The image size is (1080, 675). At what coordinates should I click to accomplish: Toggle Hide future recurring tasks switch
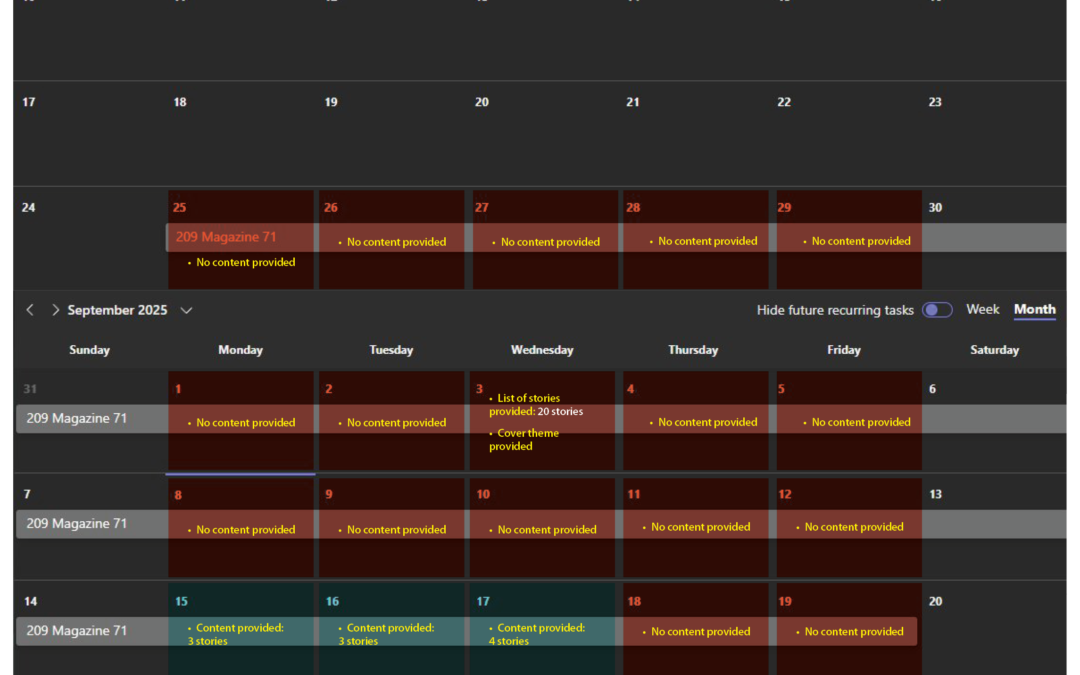click(x=937, y=310)
